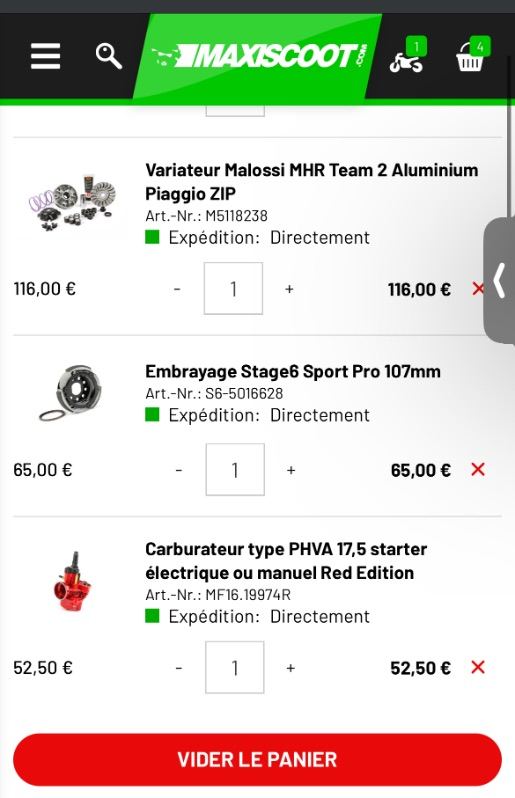Image resolution: width=515 pixels, height=798 pixels.
Task: Expand the grey side panel chevron
Action: tap(500, 280)
